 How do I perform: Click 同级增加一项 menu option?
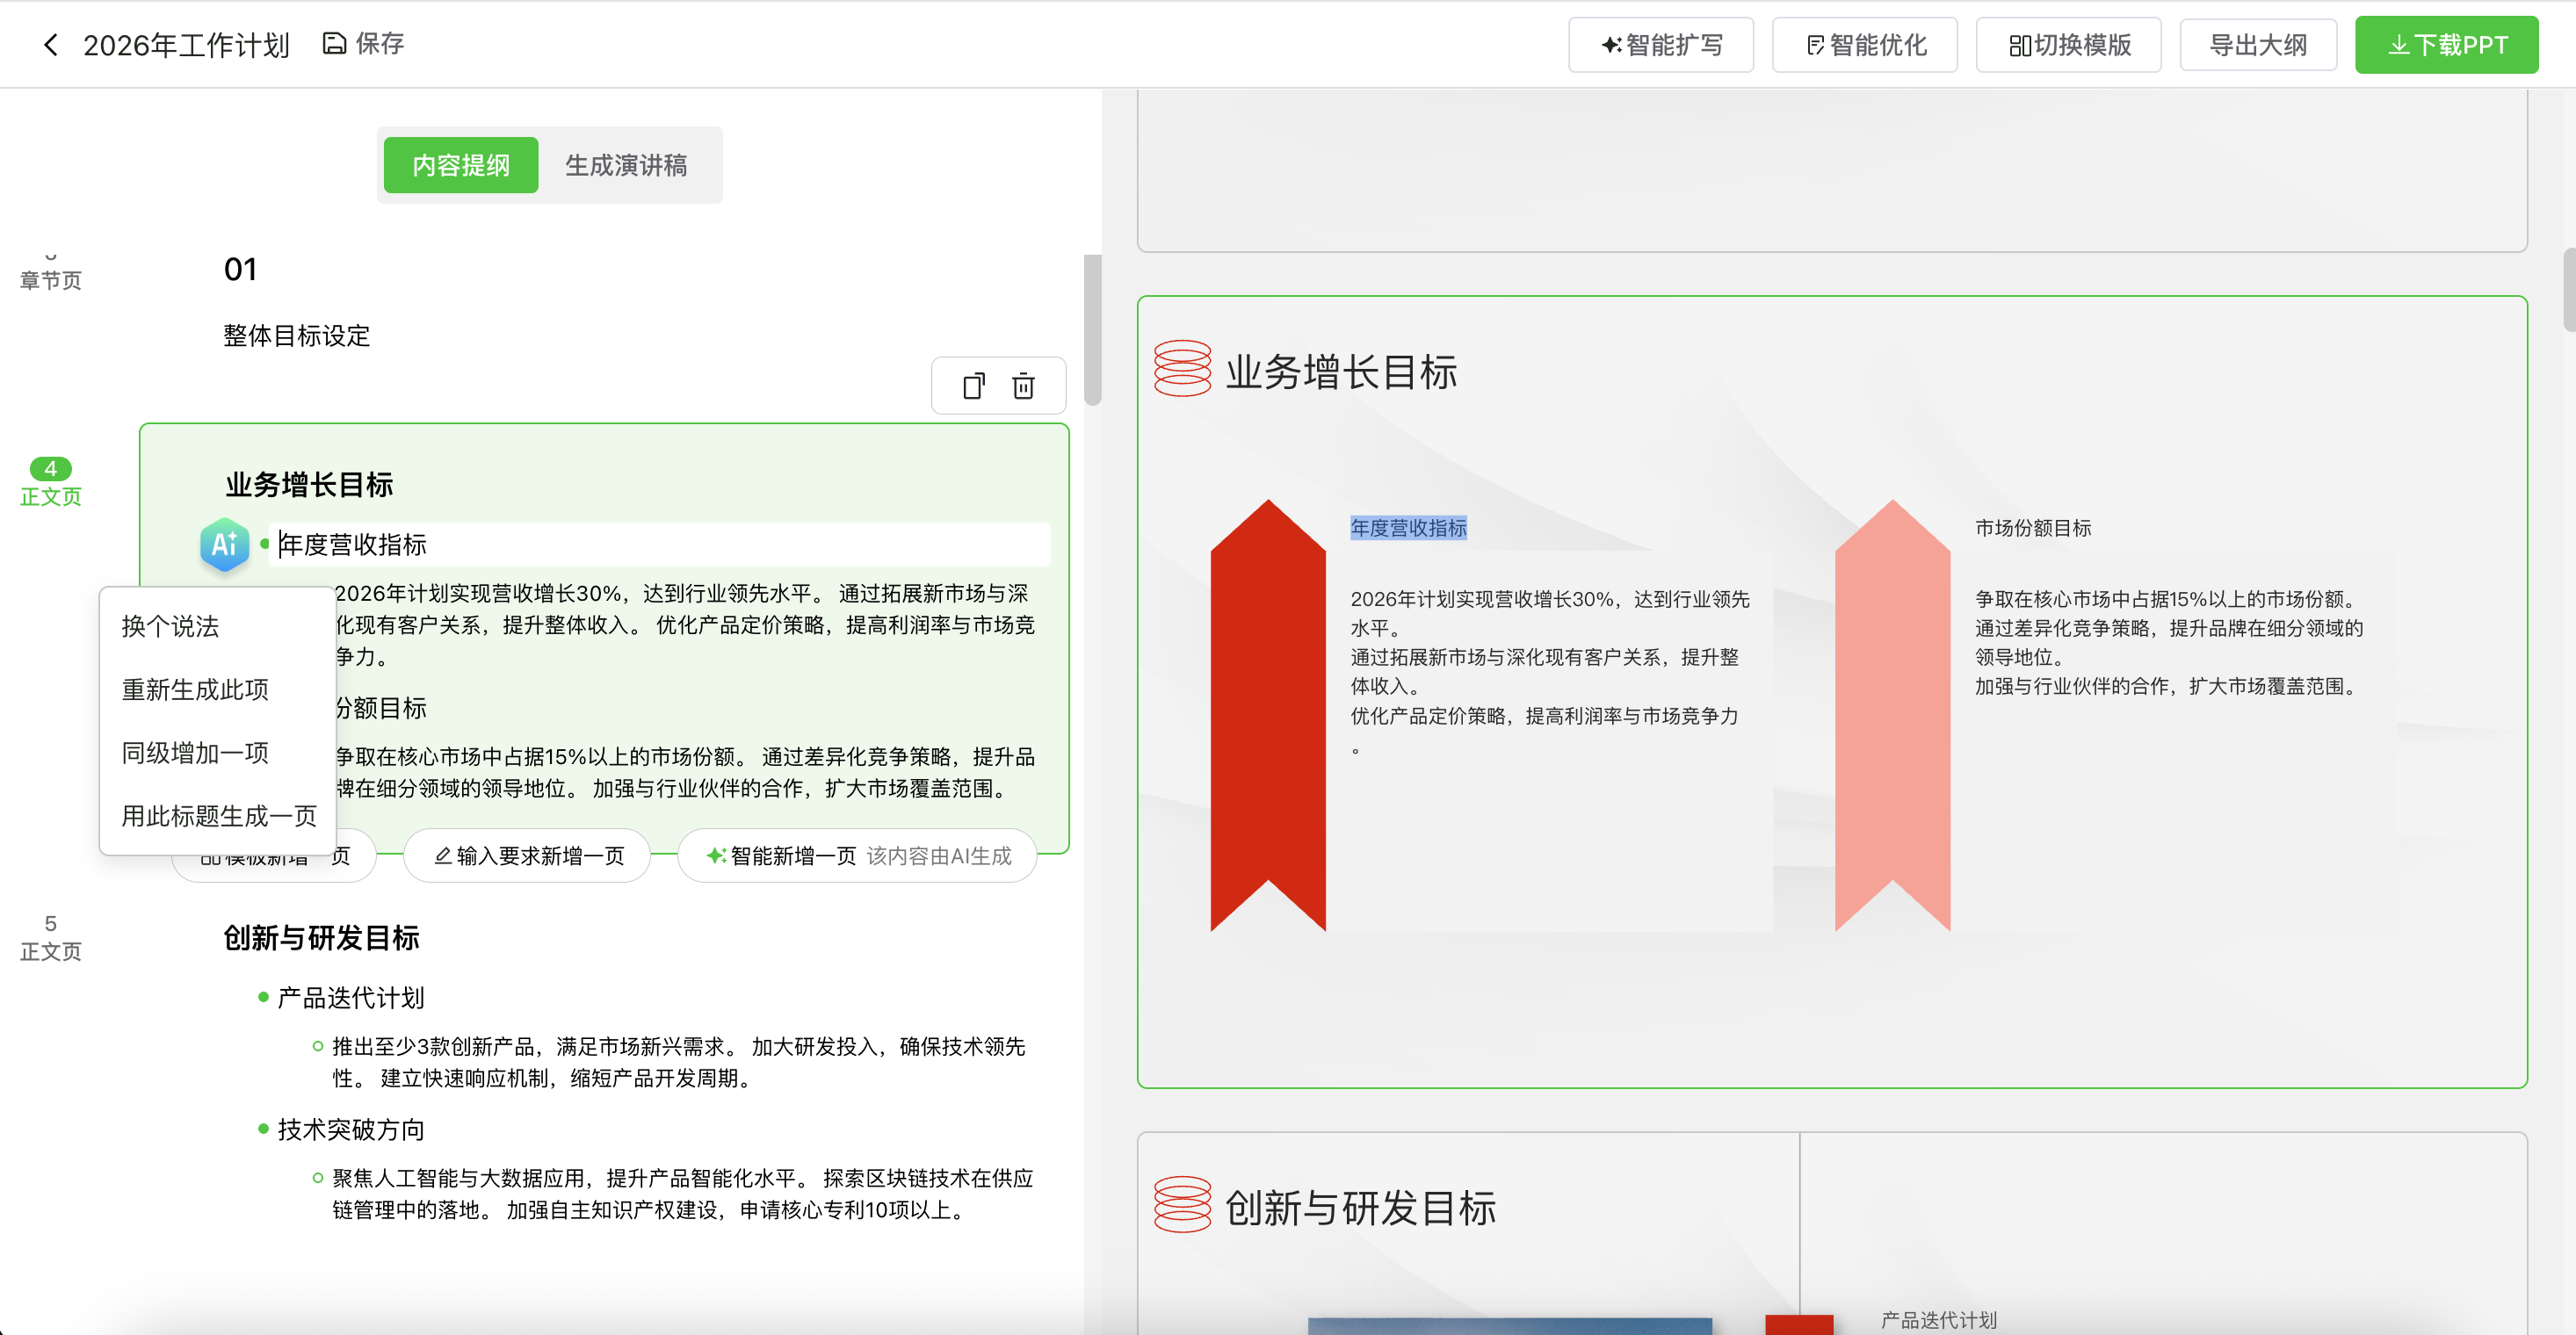[194, 753]
